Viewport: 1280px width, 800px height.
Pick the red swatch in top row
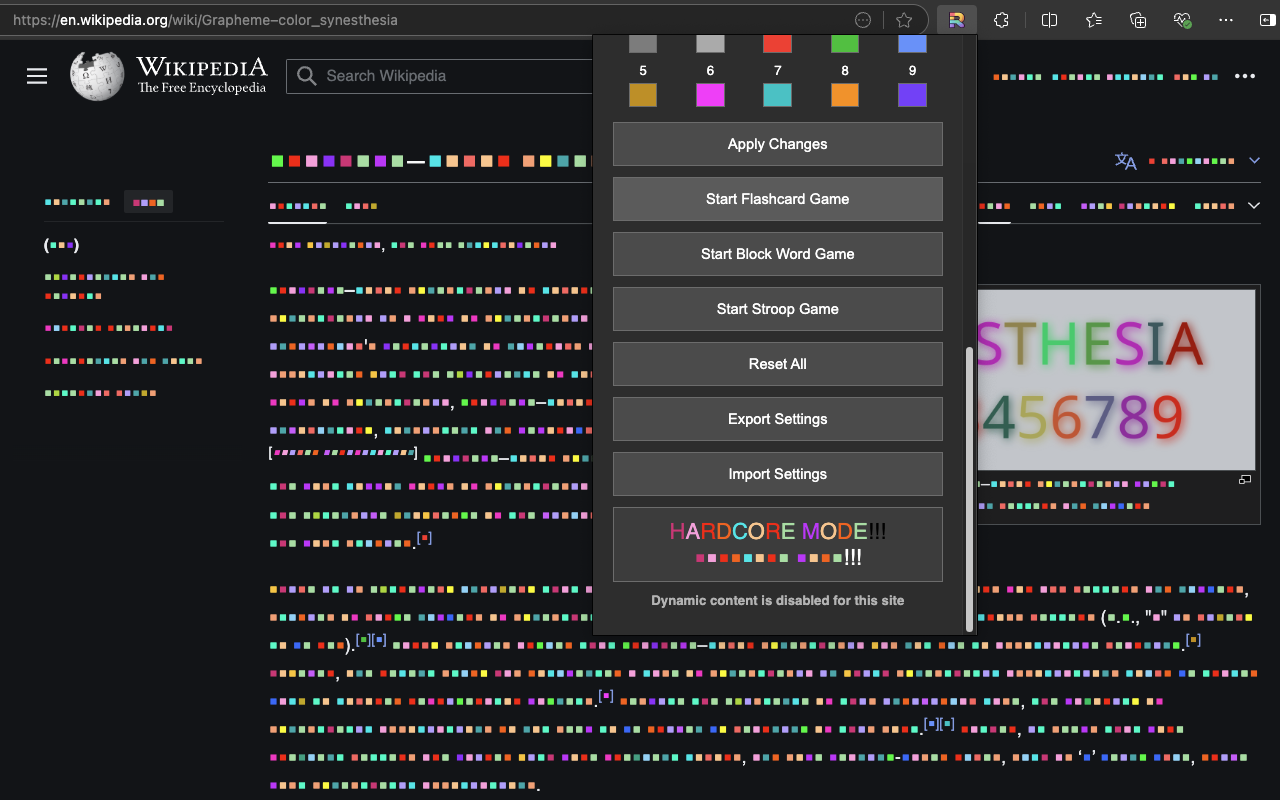(x=778, y=43)
